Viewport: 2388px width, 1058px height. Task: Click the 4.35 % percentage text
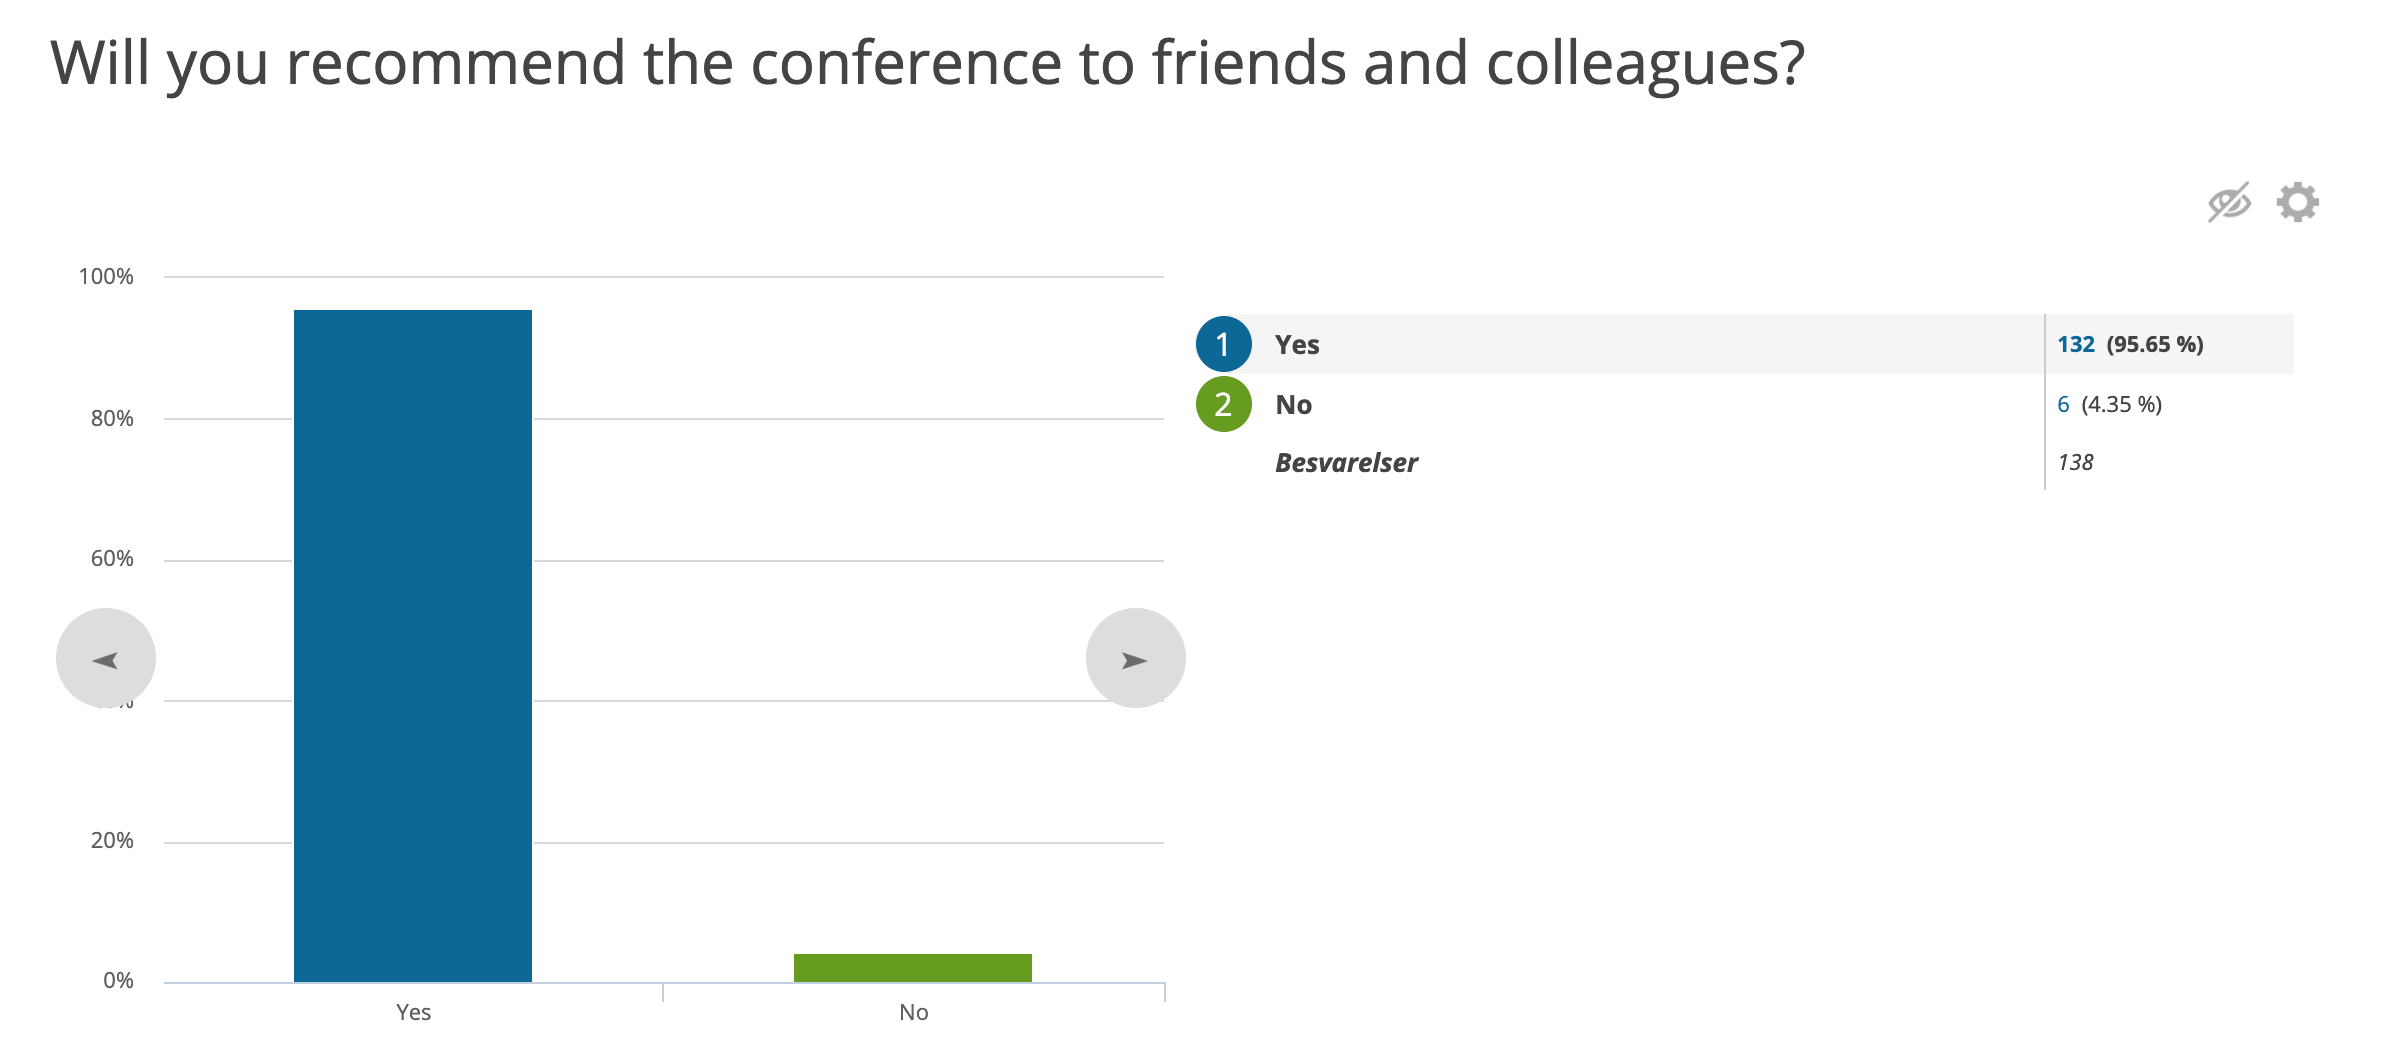pos(2122,404)
